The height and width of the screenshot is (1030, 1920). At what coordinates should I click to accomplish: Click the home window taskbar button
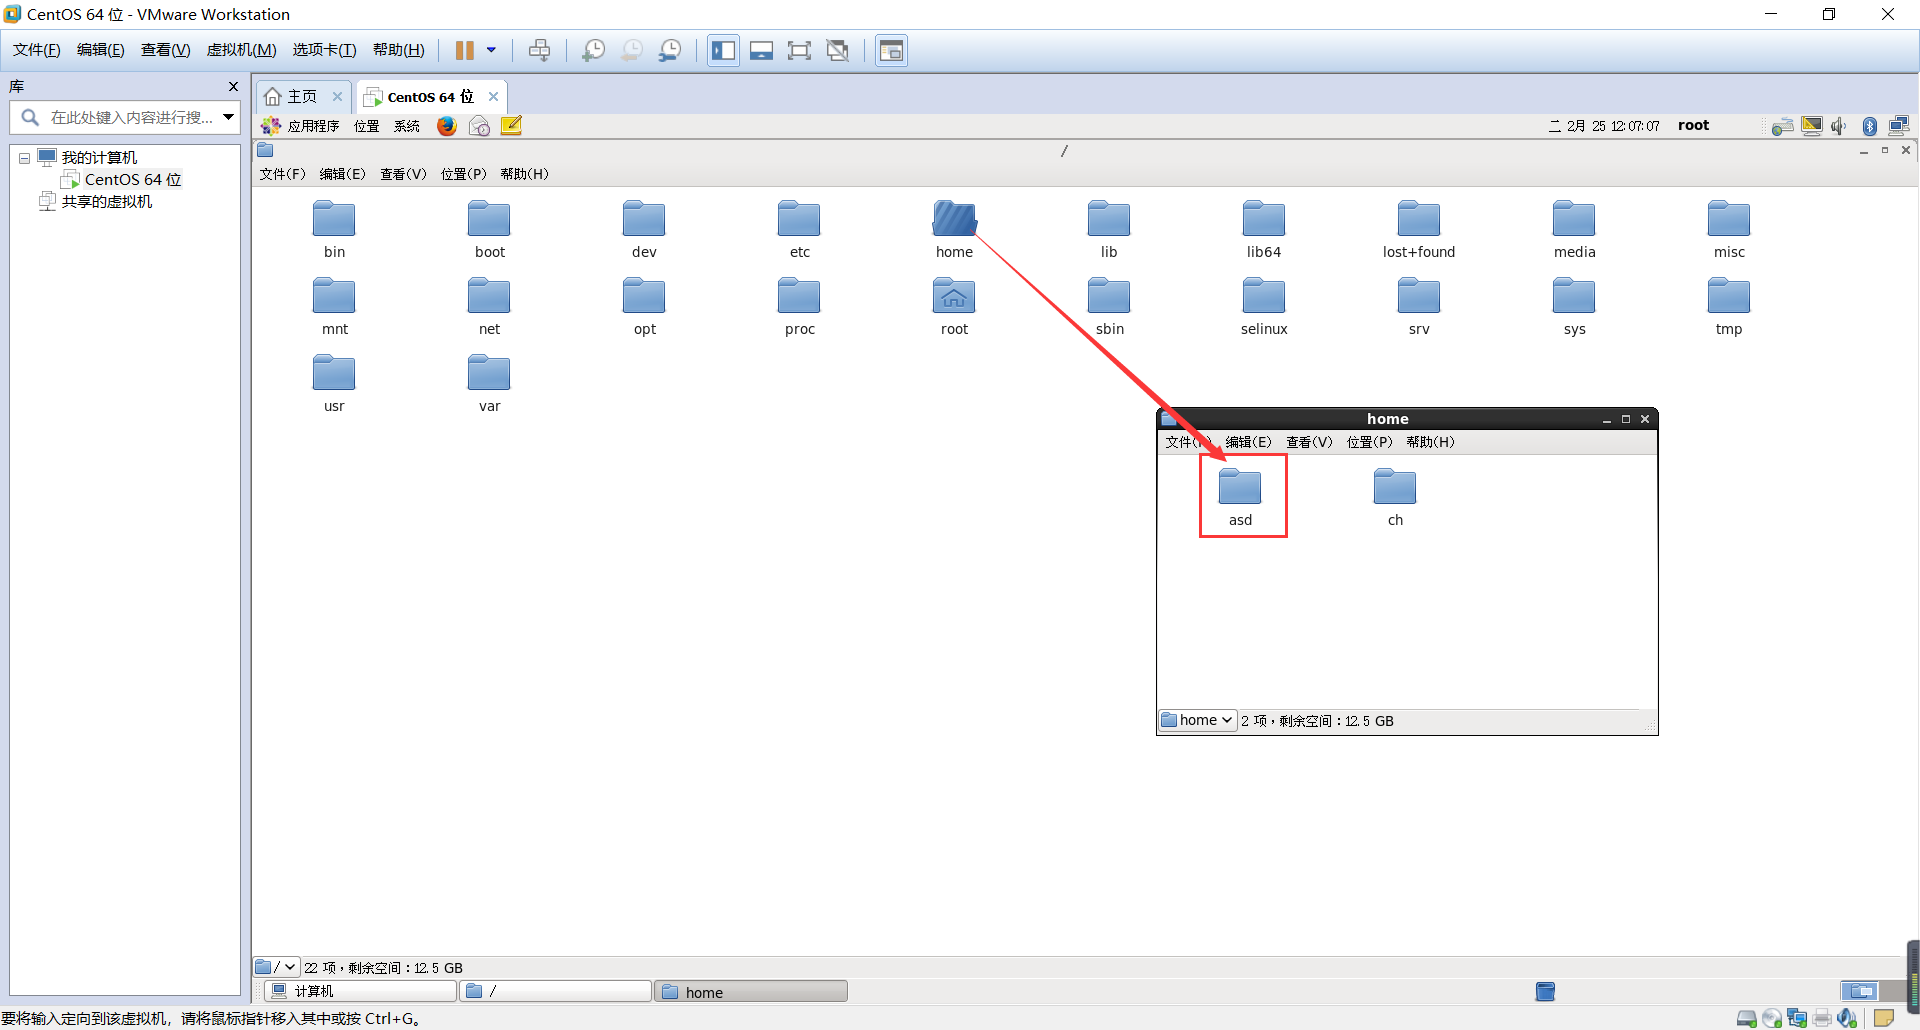pyautogui.click(x=751, y=991)
